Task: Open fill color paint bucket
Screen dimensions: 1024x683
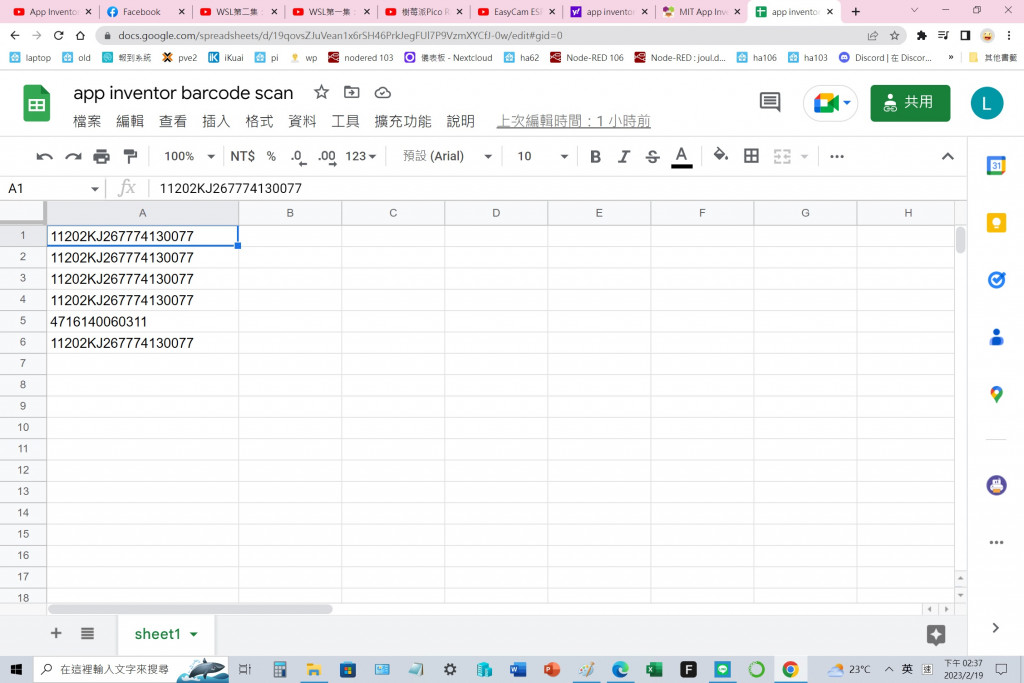Action: [720, 155]
